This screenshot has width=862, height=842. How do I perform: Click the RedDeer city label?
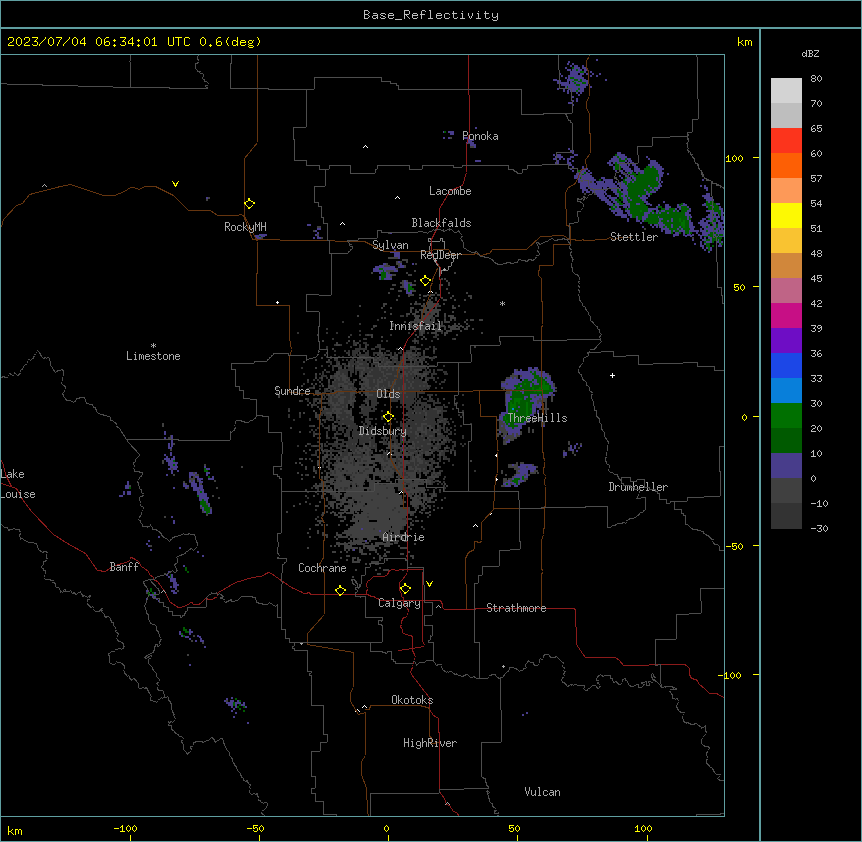click(440, 255)
